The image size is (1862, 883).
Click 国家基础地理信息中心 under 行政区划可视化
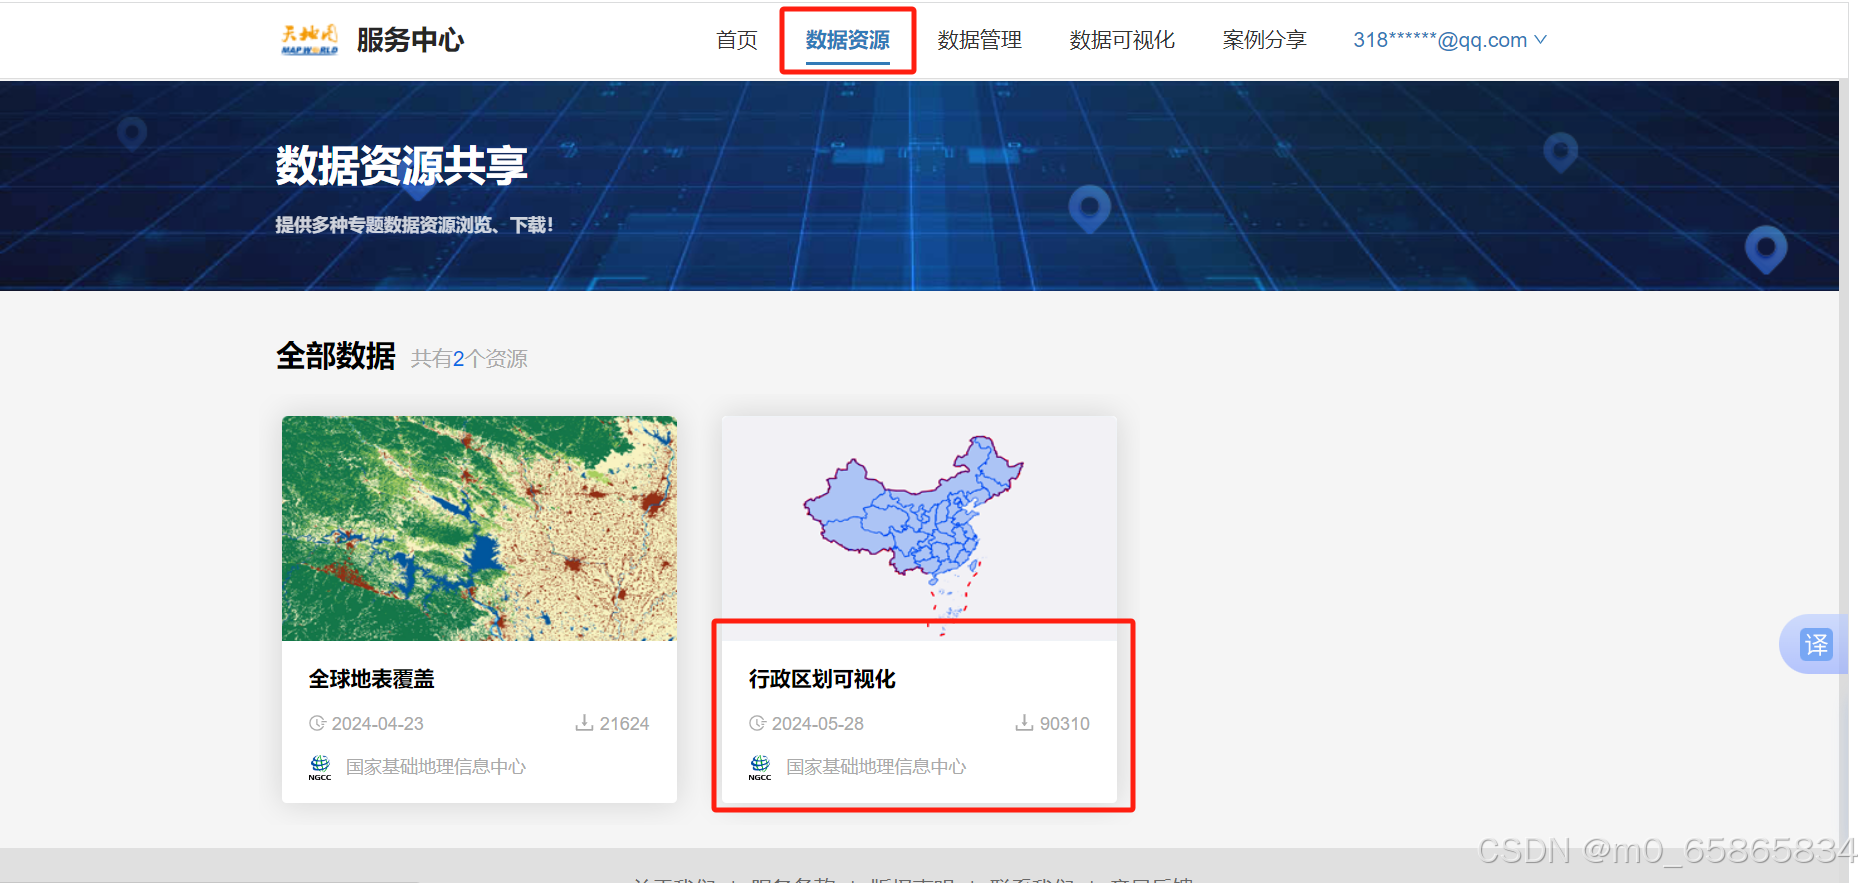tap(876, 767)
